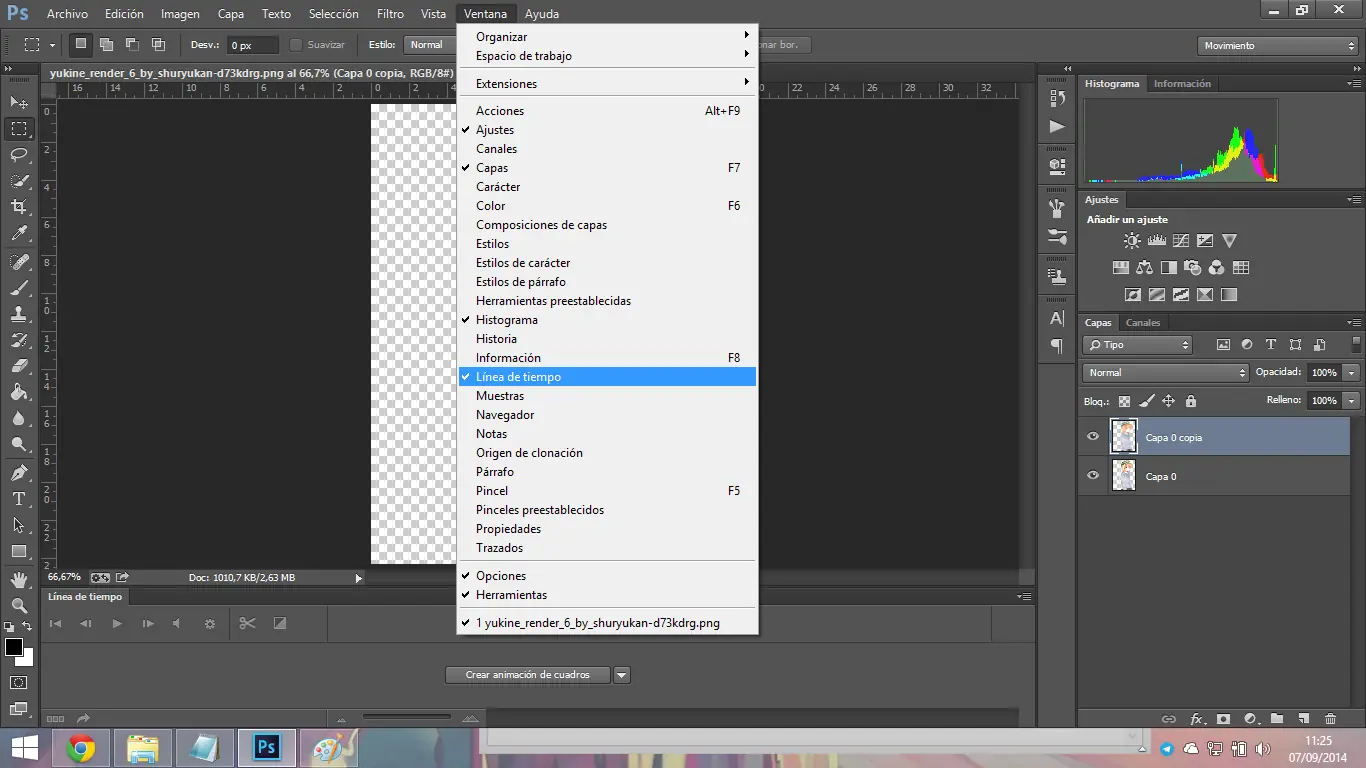1366x768 pixels.
Task: Expand the Crear animación de cuadros arrow
Action: pos(622,675)
